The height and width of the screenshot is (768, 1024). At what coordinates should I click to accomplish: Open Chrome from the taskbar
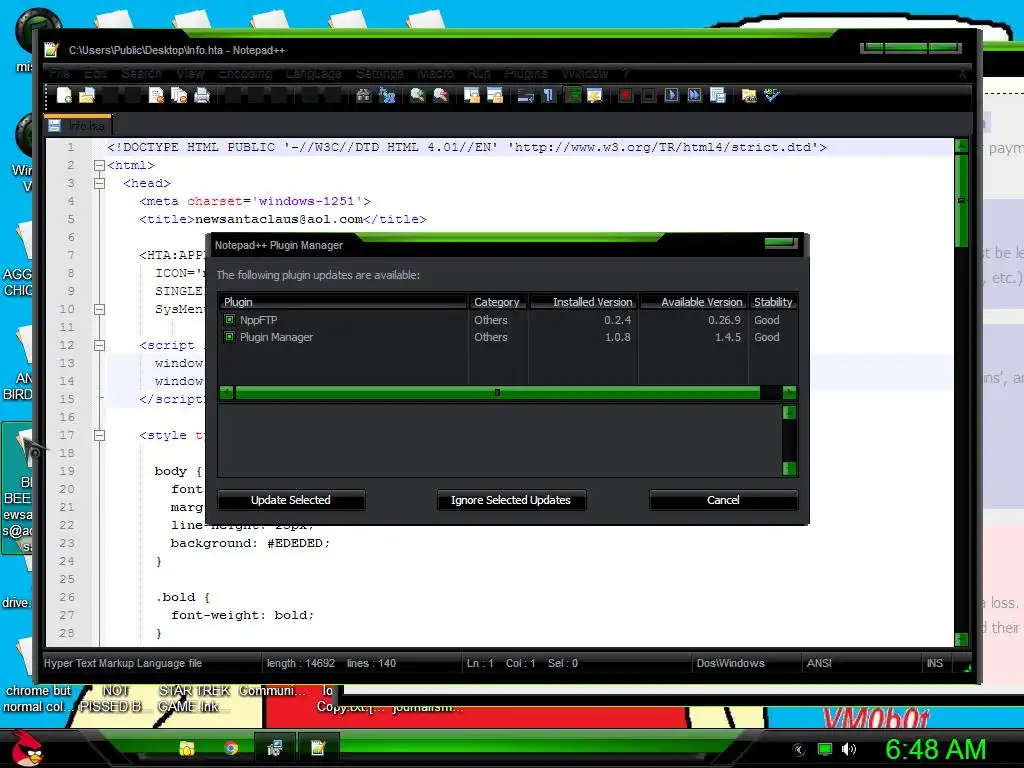(x=231, y=748)
